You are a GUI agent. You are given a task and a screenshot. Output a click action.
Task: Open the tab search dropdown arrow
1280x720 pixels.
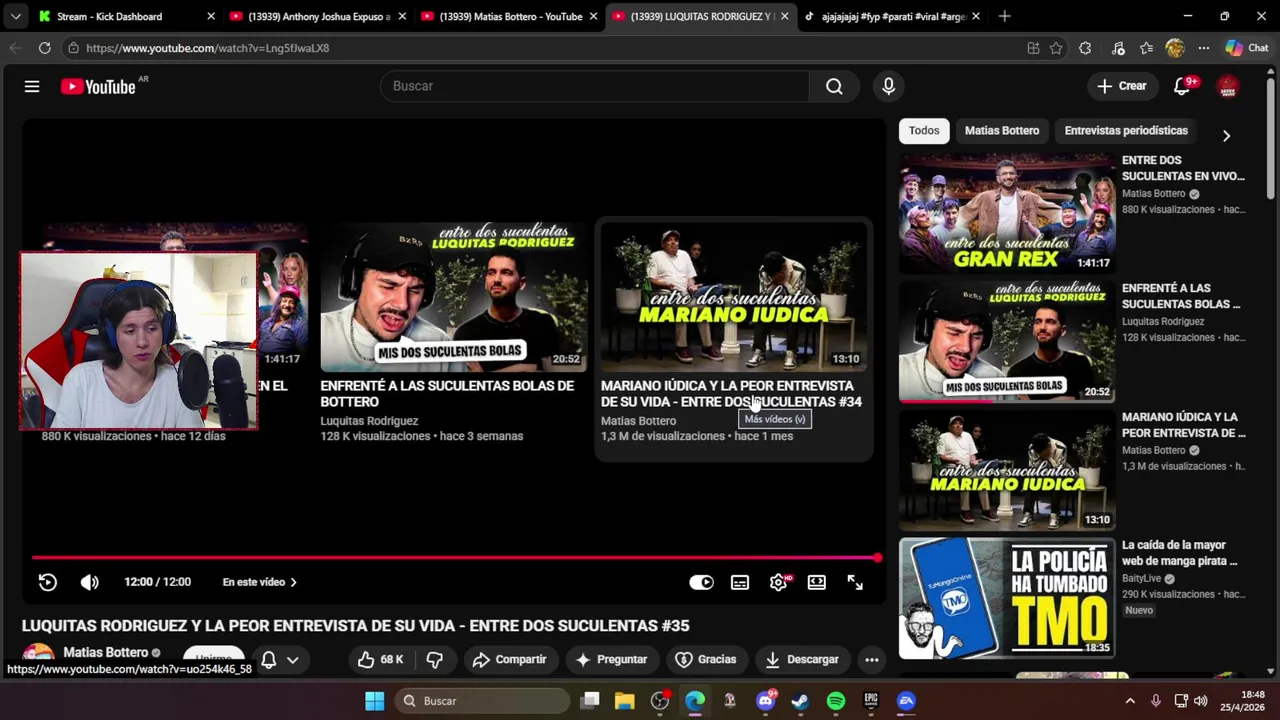[15, 16]
